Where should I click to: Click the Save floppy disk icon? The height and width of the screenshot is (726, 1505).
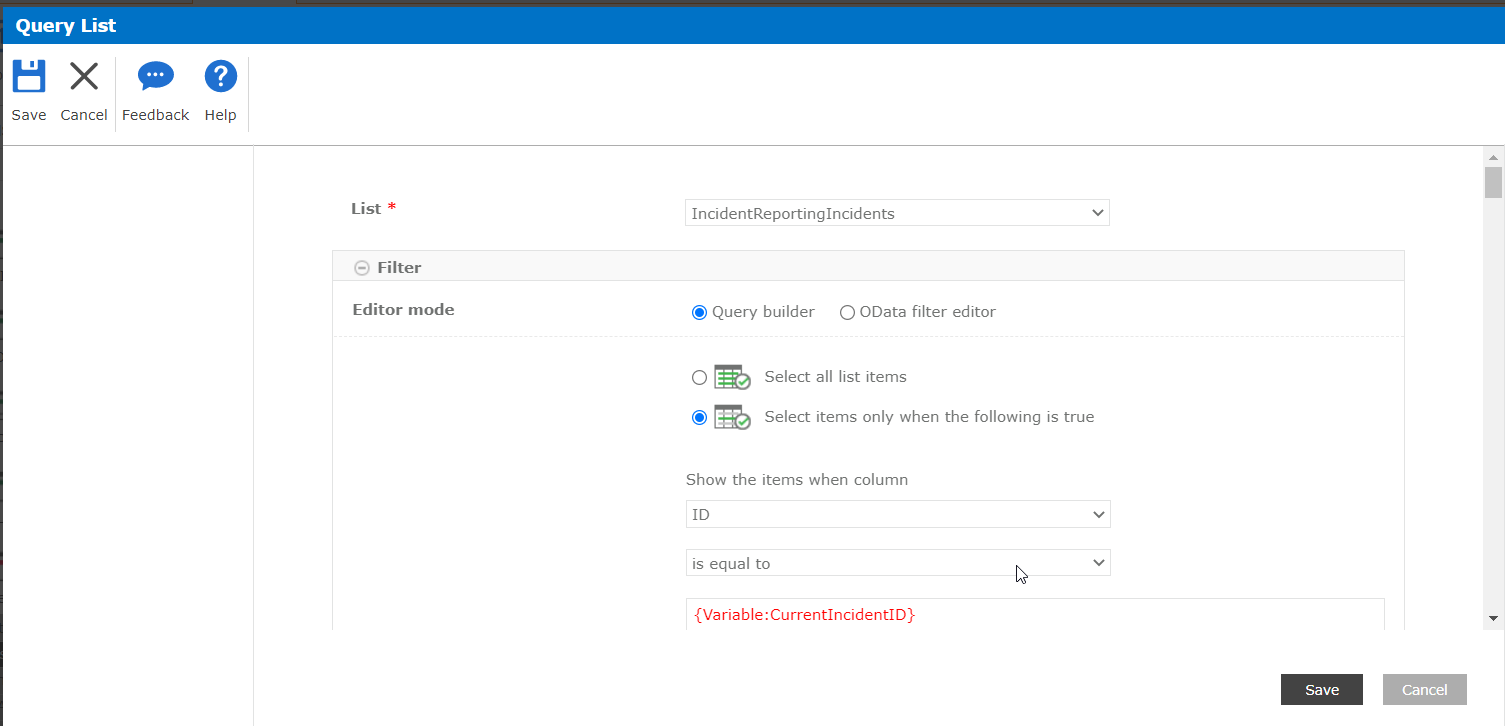pos(29,77)
